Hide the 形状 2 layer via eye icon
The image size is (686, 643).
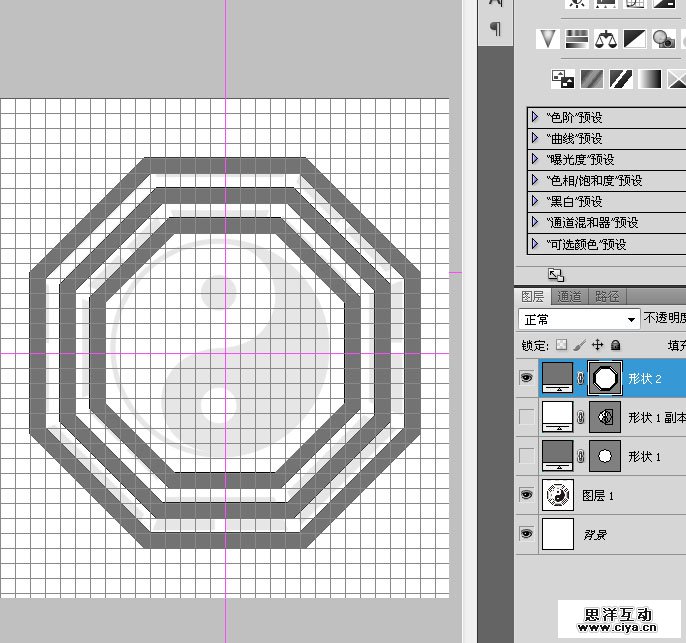pos(526,378)
